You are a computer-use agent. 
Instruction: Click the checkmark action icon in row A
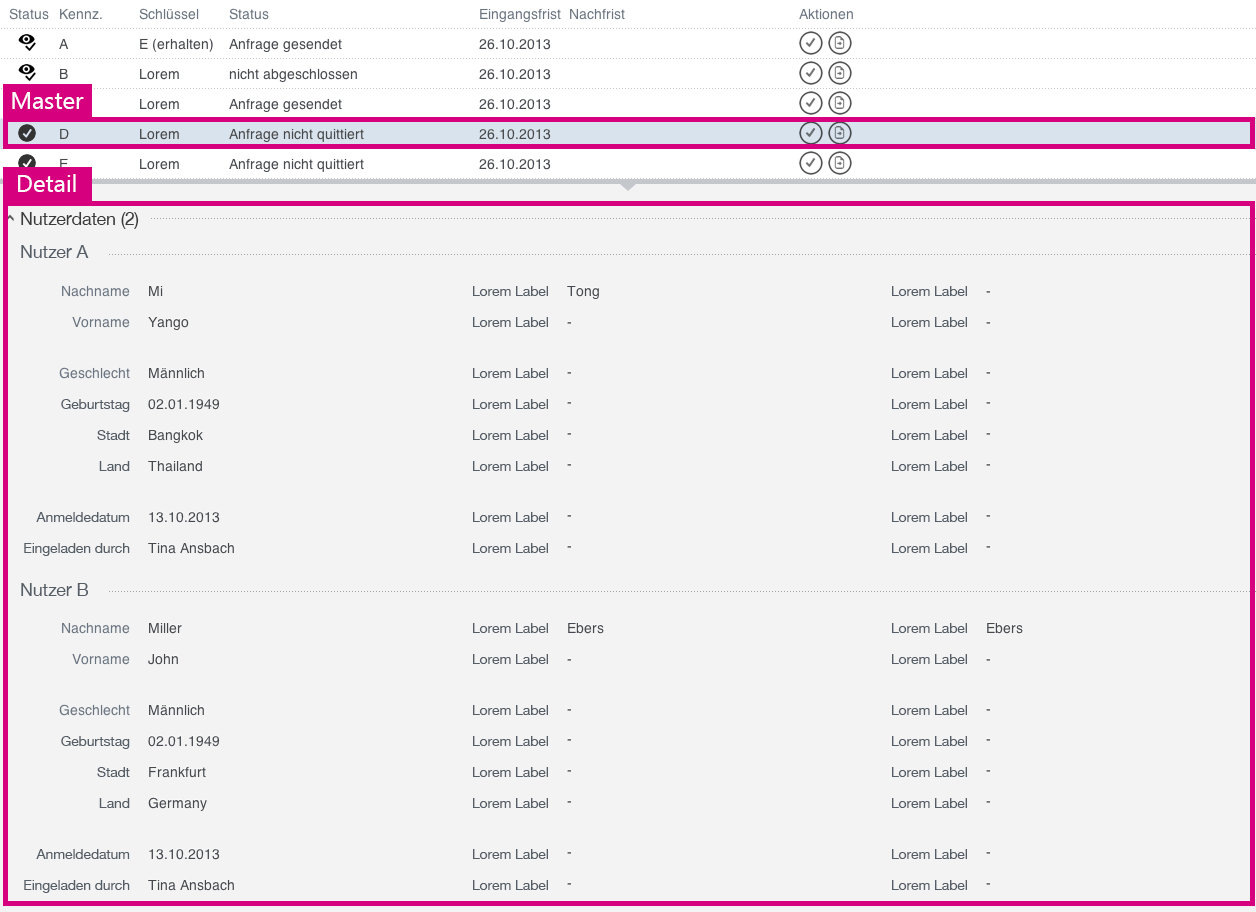coord(811,43)
